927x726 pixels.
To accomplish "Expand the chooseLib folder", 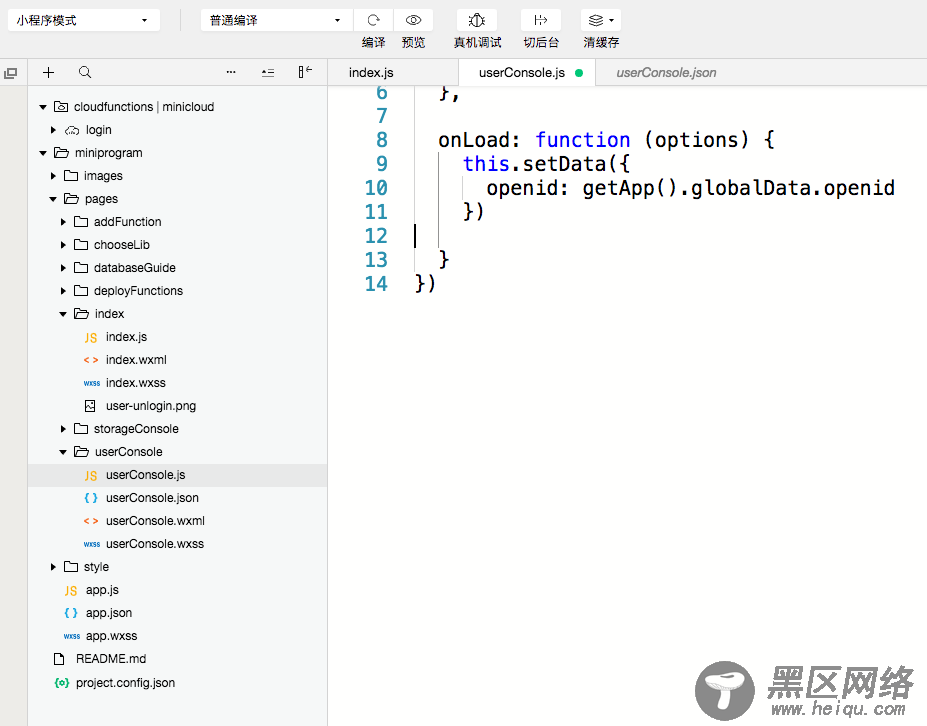I will [63, 245].
